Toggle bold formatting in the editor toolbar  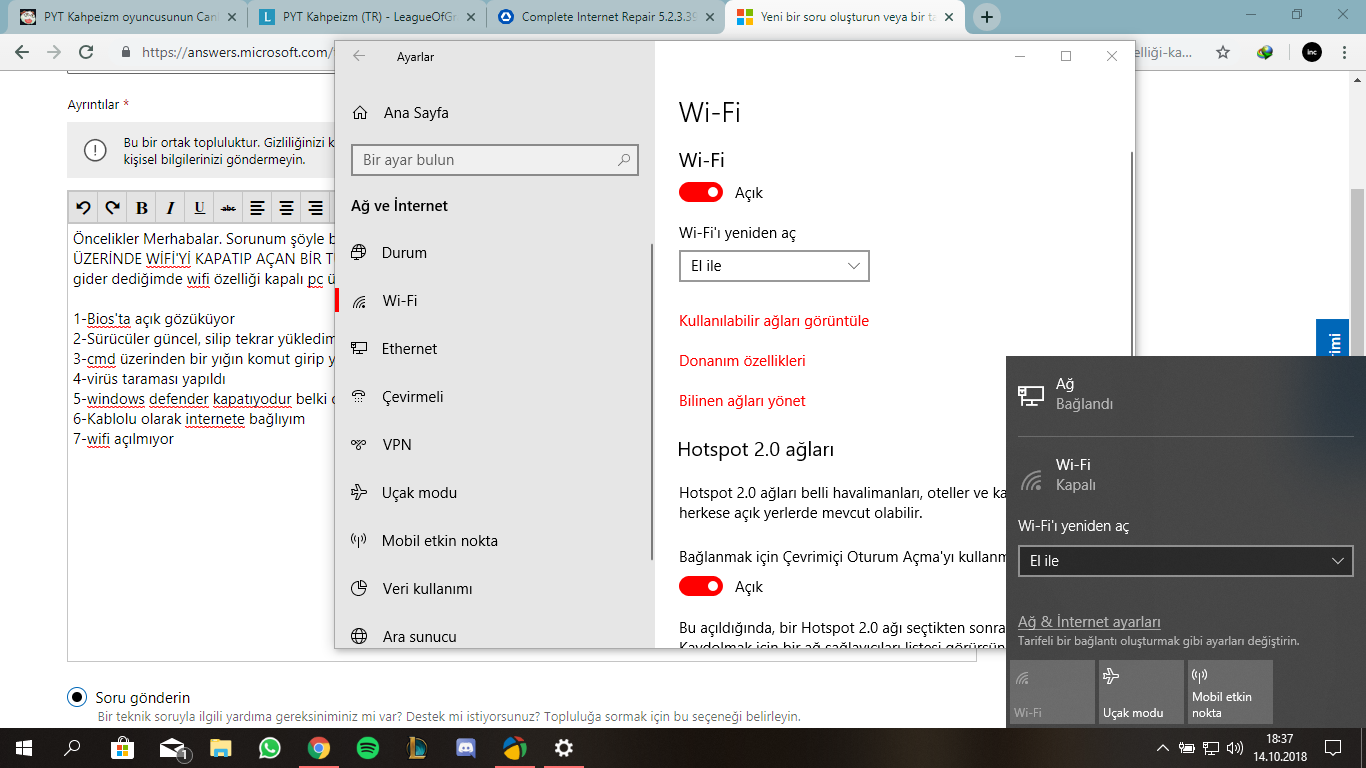[141, 207]
